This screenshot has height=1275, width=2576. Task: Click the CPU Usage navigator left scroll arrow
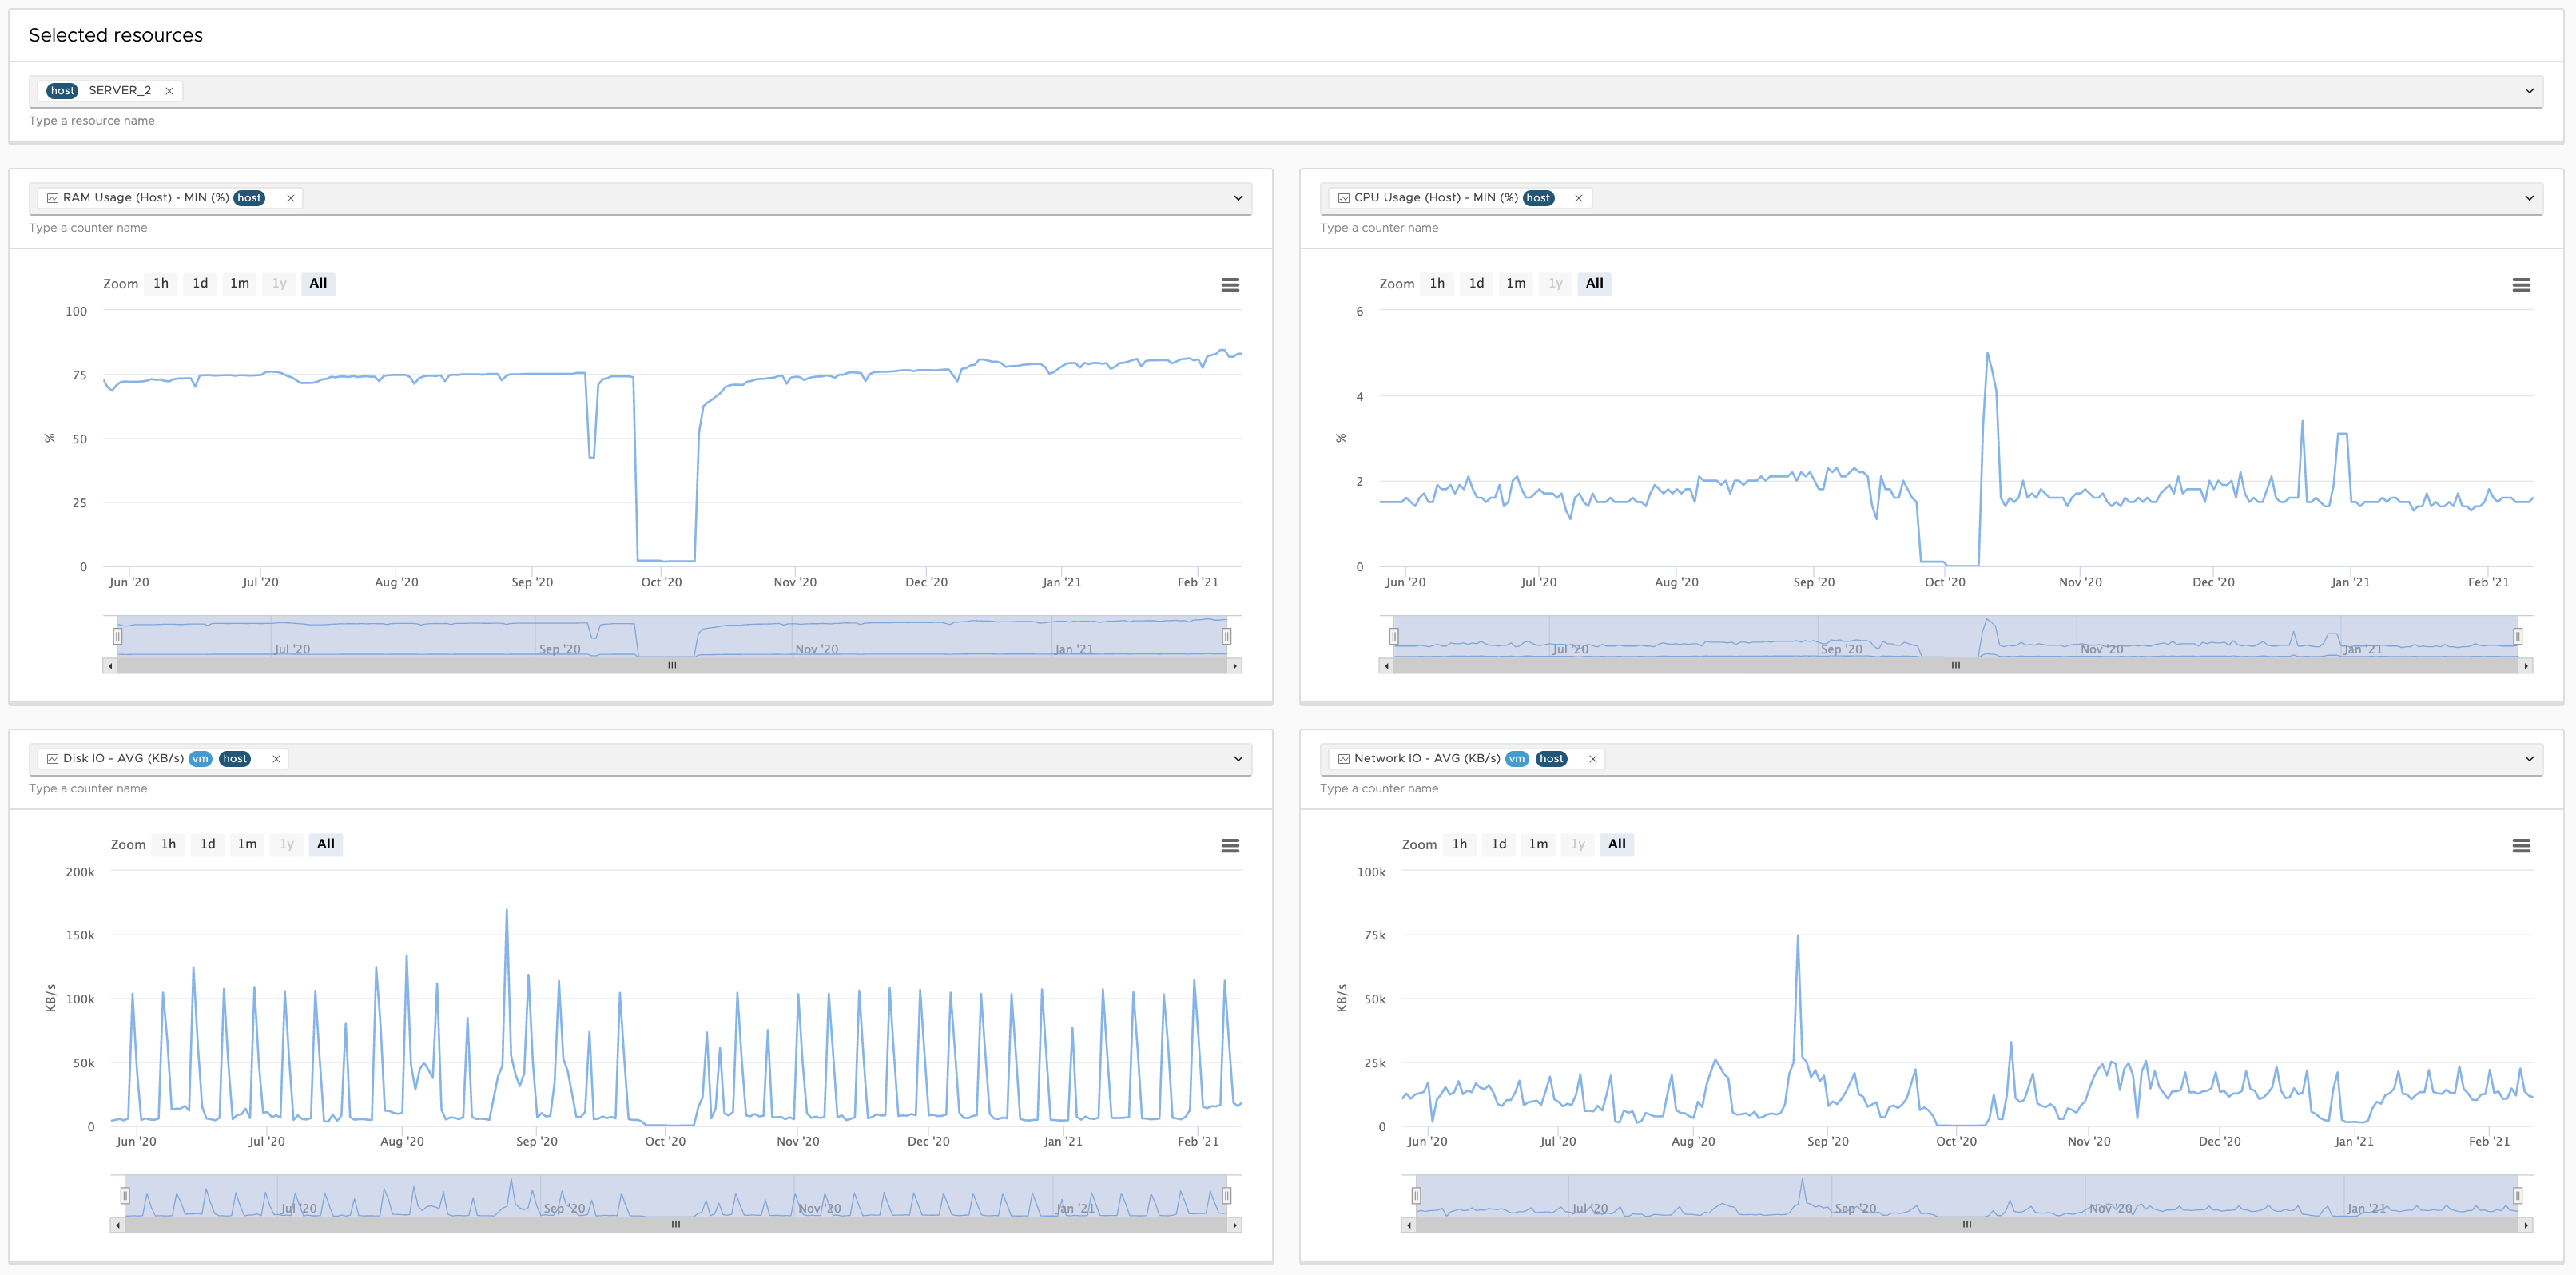click(x=1386, y=666)
